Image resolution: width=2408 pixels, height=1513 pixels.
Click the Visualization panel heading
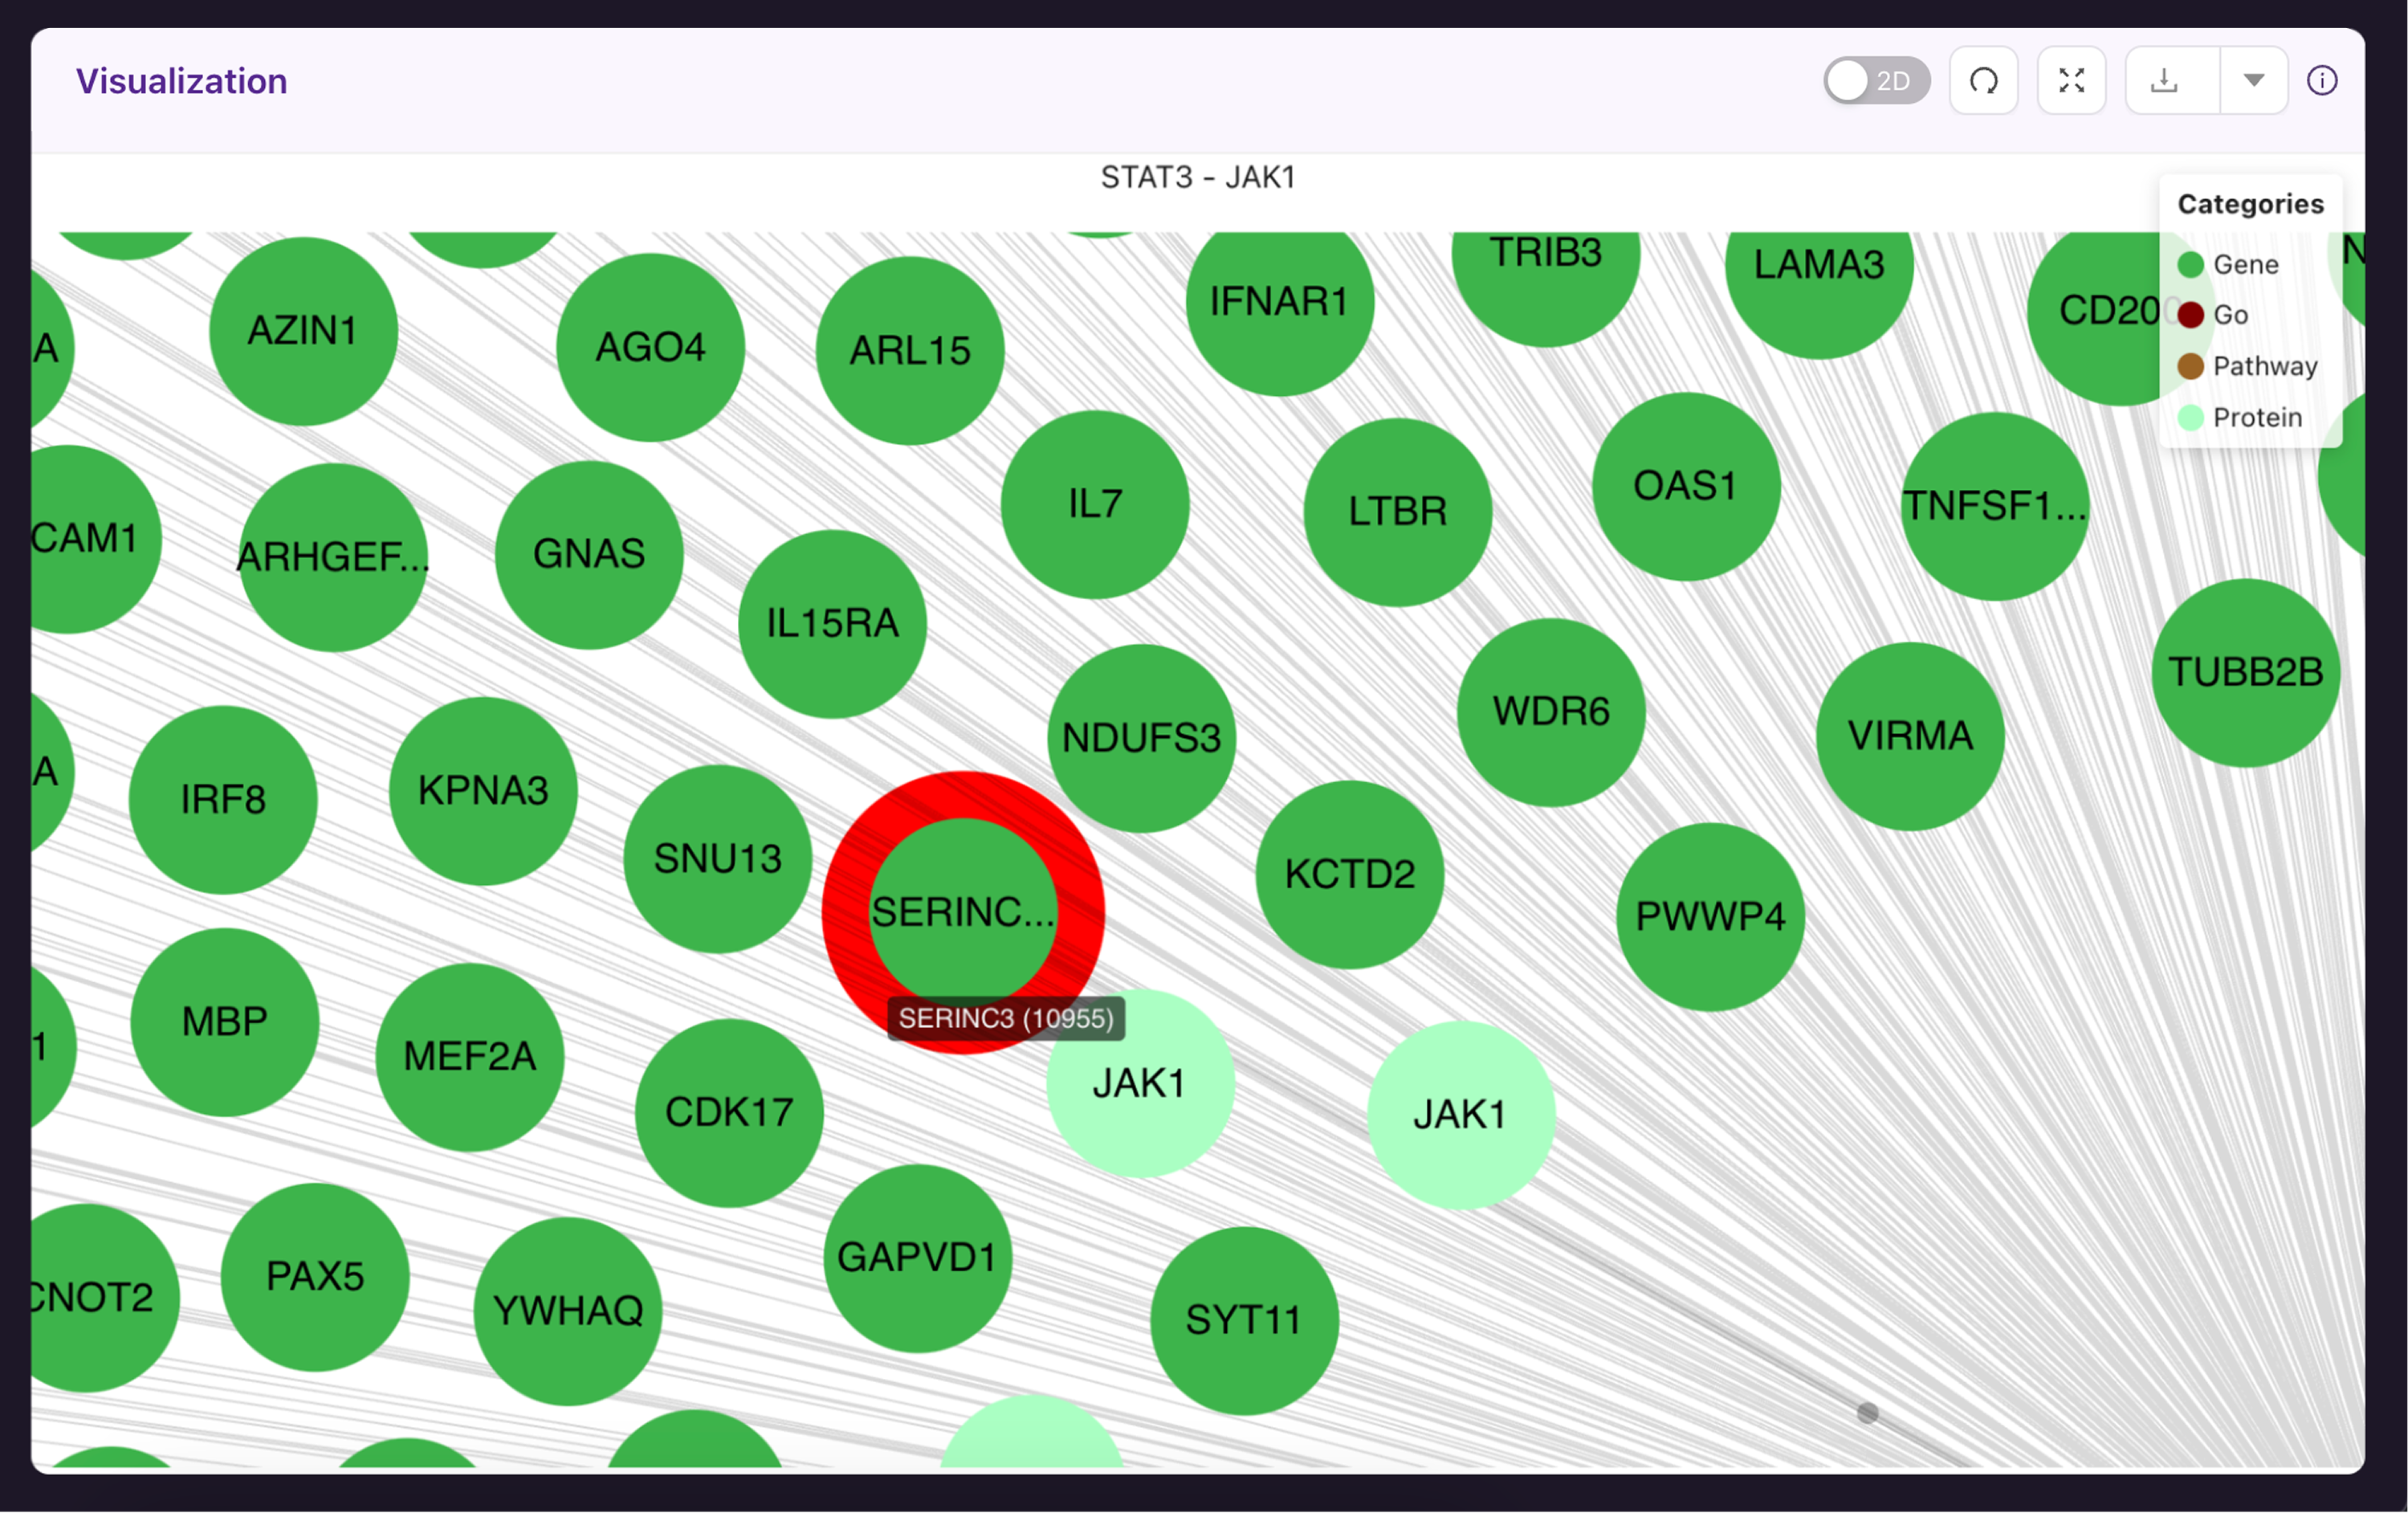point(182,81)
